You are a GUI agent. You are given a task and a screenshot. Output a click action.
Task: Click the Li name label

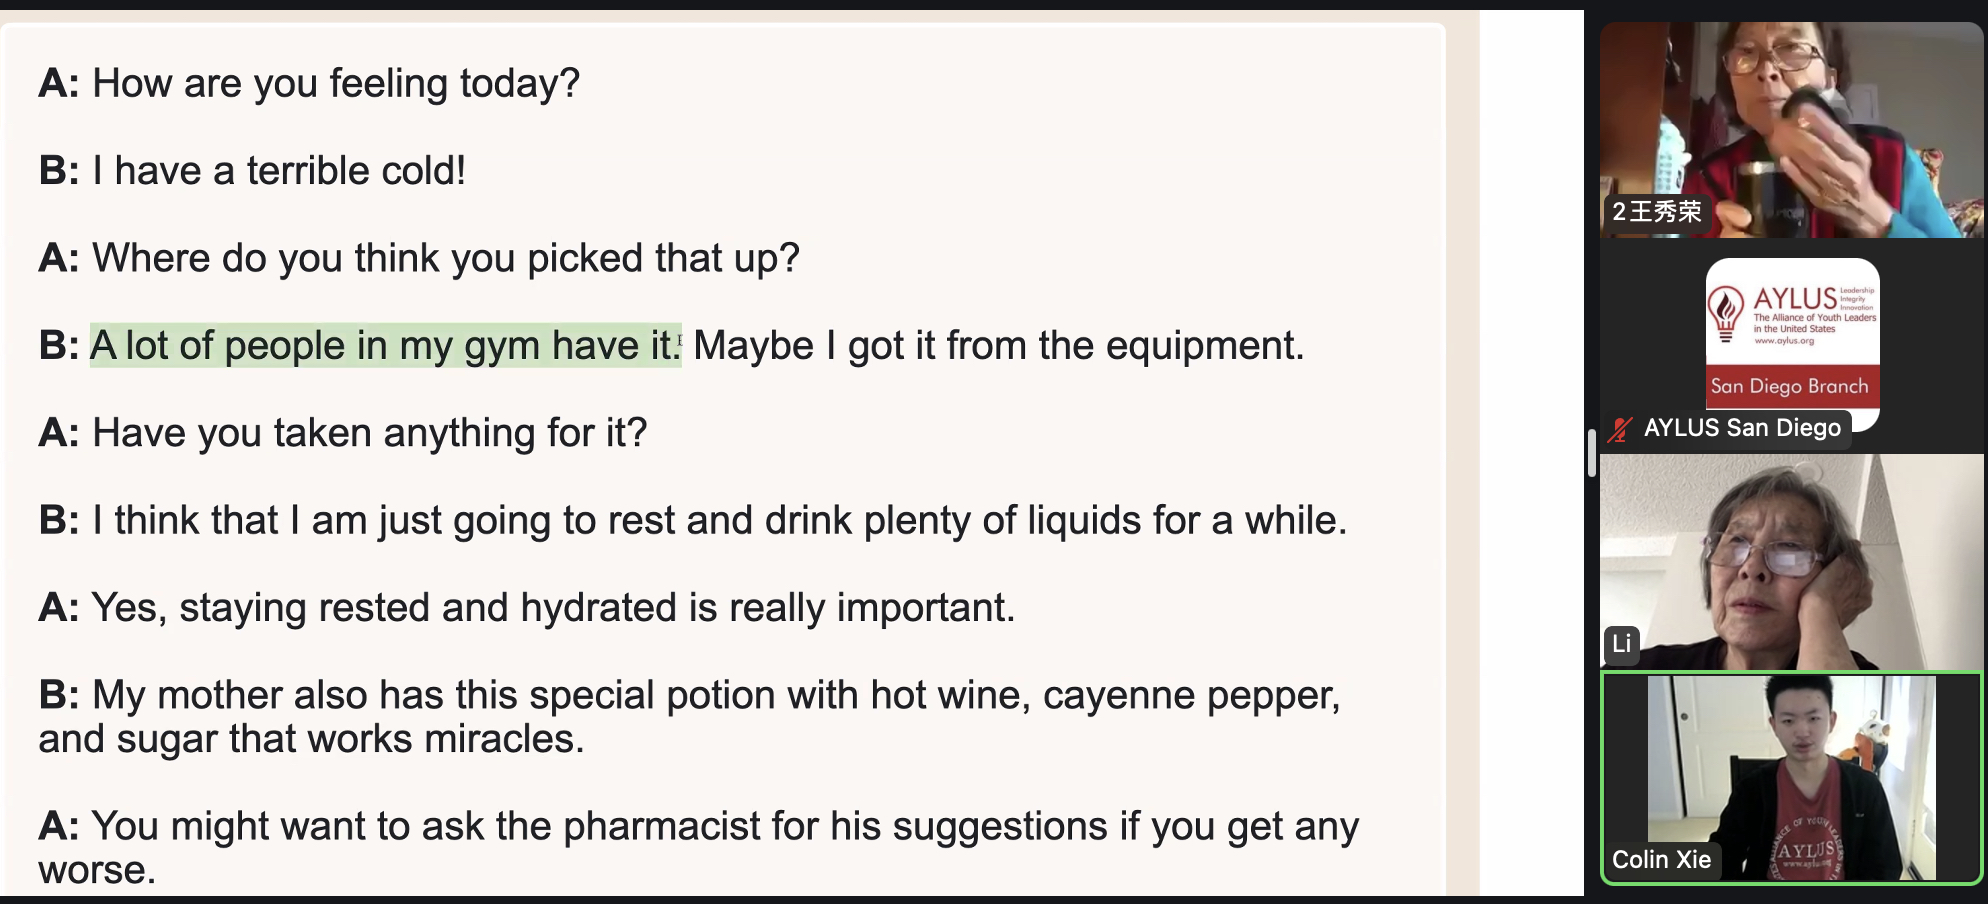coord(1622,644)
